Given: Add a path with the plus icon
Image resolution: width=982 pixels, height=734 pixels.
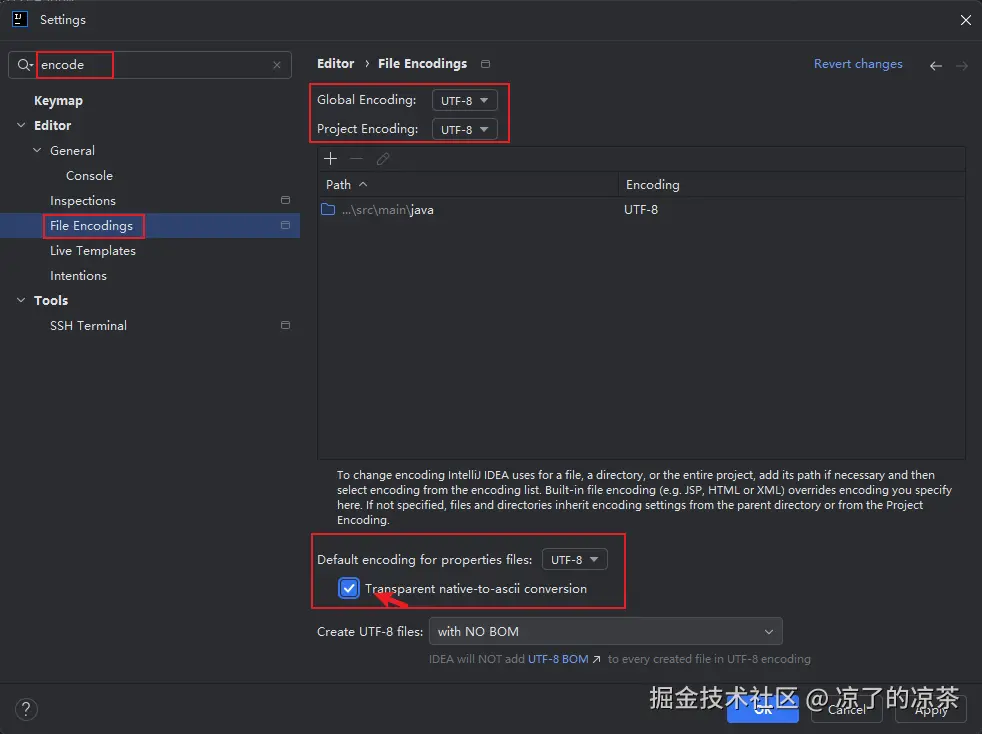Looking at the screenshot, I should [331, 159].
